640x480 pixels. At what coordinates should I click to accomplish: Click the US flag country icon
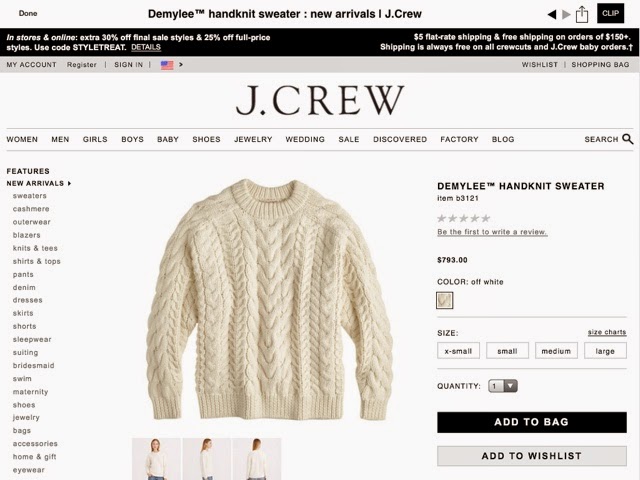coord(167,65)
